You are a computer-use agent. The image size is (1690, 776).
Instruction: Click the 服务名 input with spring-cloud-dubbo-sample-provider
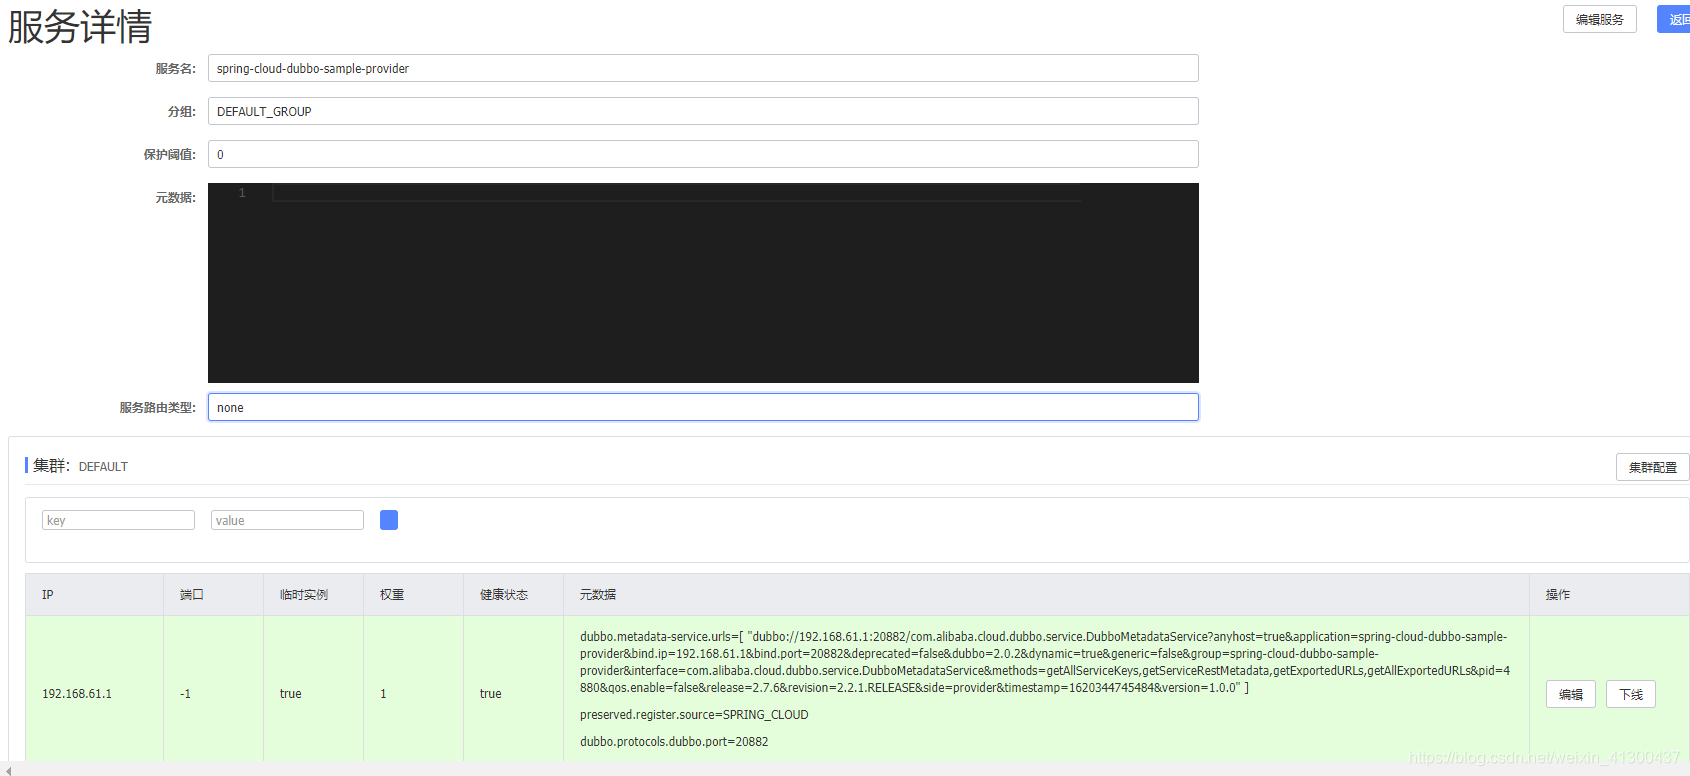coord(703,68)
